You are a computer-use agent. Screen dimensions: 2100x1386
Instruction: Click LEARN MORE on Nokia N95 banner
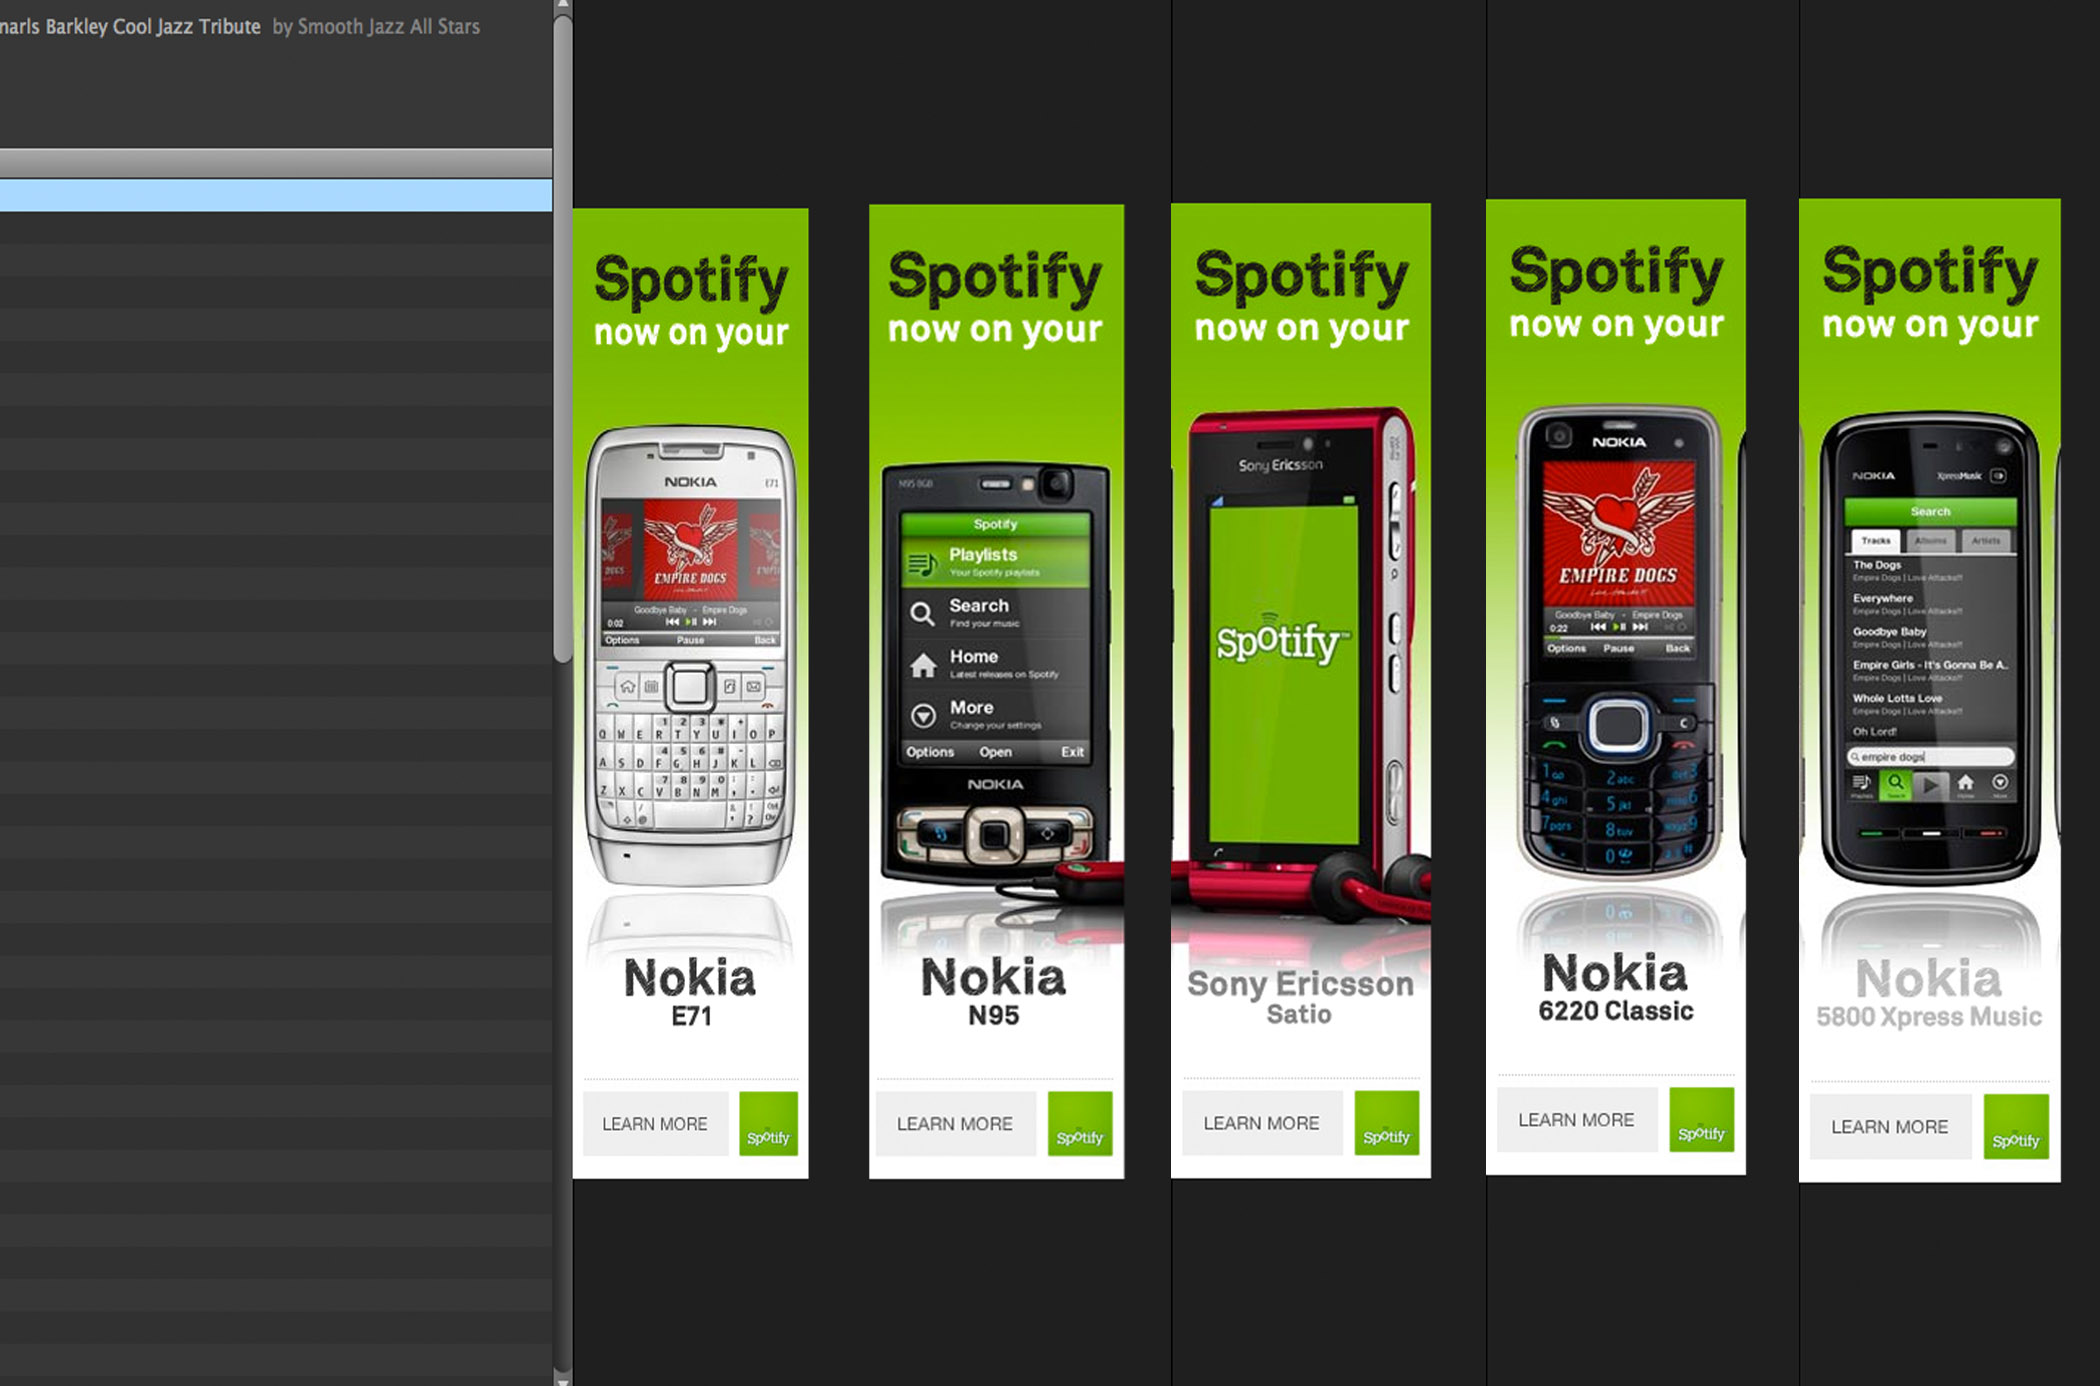click(x=955, y=1124)
